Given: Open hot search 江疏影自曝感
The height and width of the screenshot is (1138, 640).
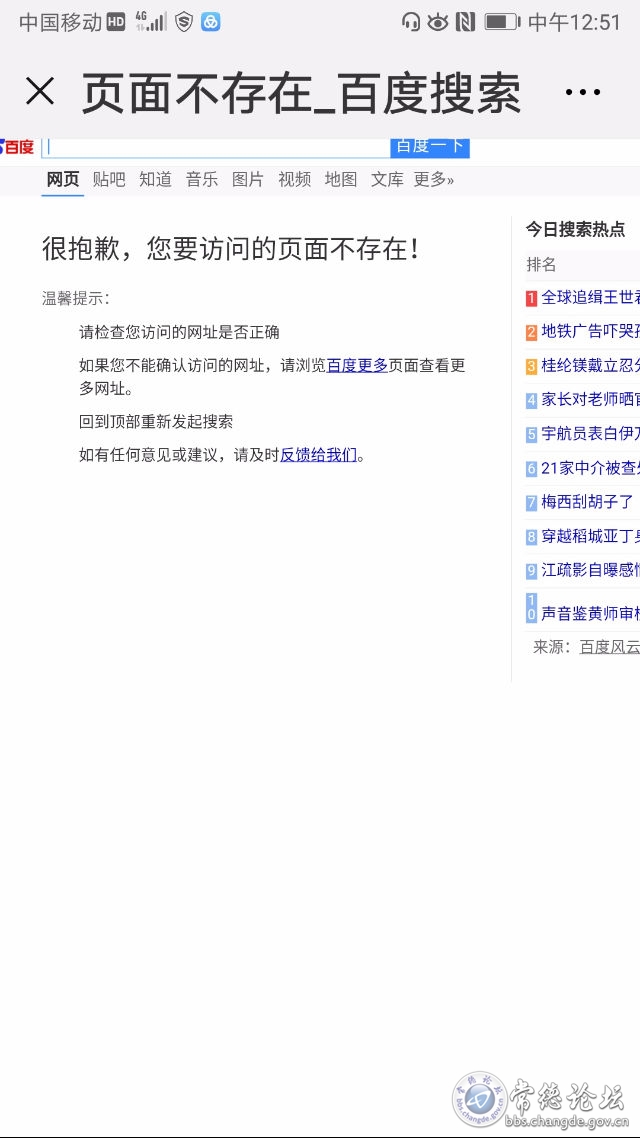Looking at the screenshot, I should (591, 570).
